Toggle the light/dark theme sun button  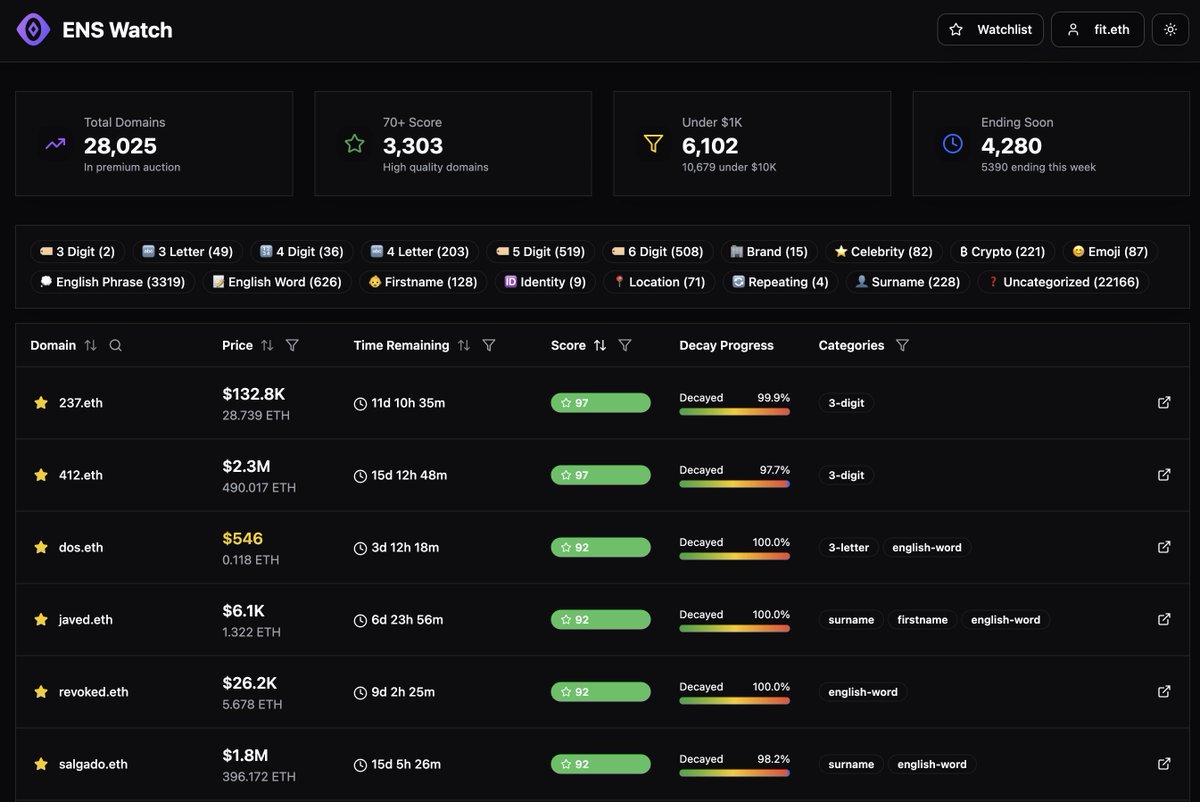pos(1170,30)
